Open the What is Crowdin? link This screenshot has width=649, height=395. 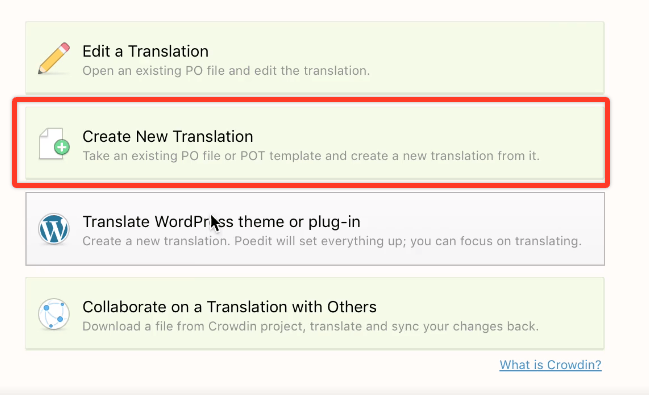click(x=550, y=365)
